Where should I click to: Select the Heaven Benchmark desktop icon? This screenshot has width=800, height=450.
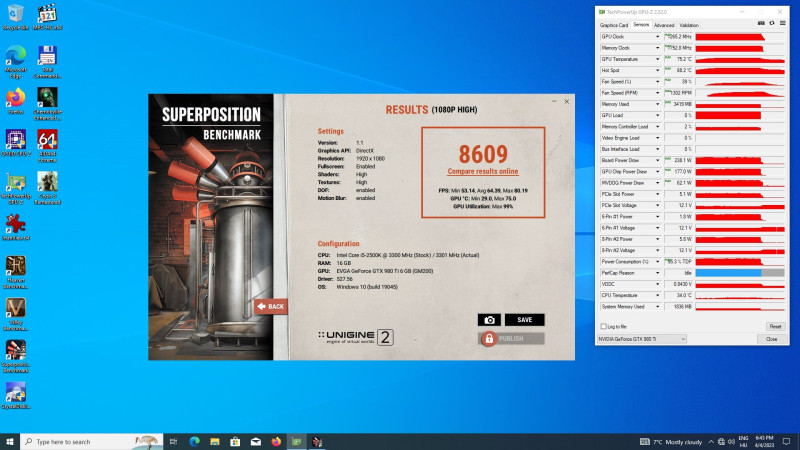(15, 272)
